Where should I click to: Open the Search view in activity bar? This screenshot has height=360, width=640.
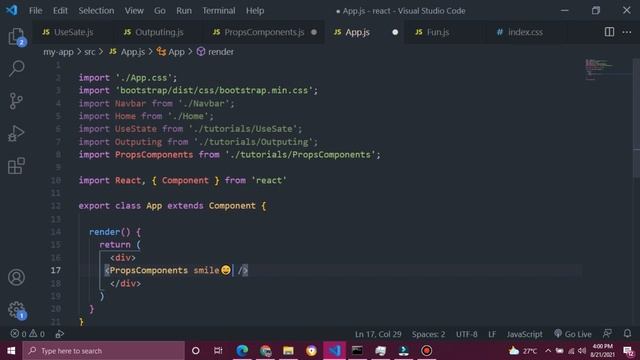pyautogui.click(x=16, y=68)
